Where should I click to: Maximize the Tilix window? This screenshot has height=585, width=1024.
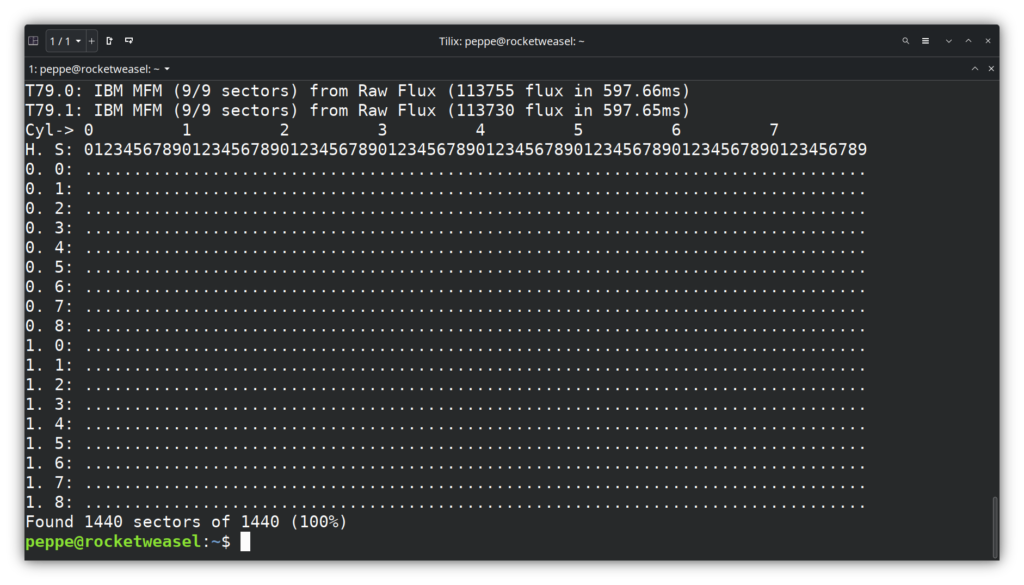tap(969, 41)
